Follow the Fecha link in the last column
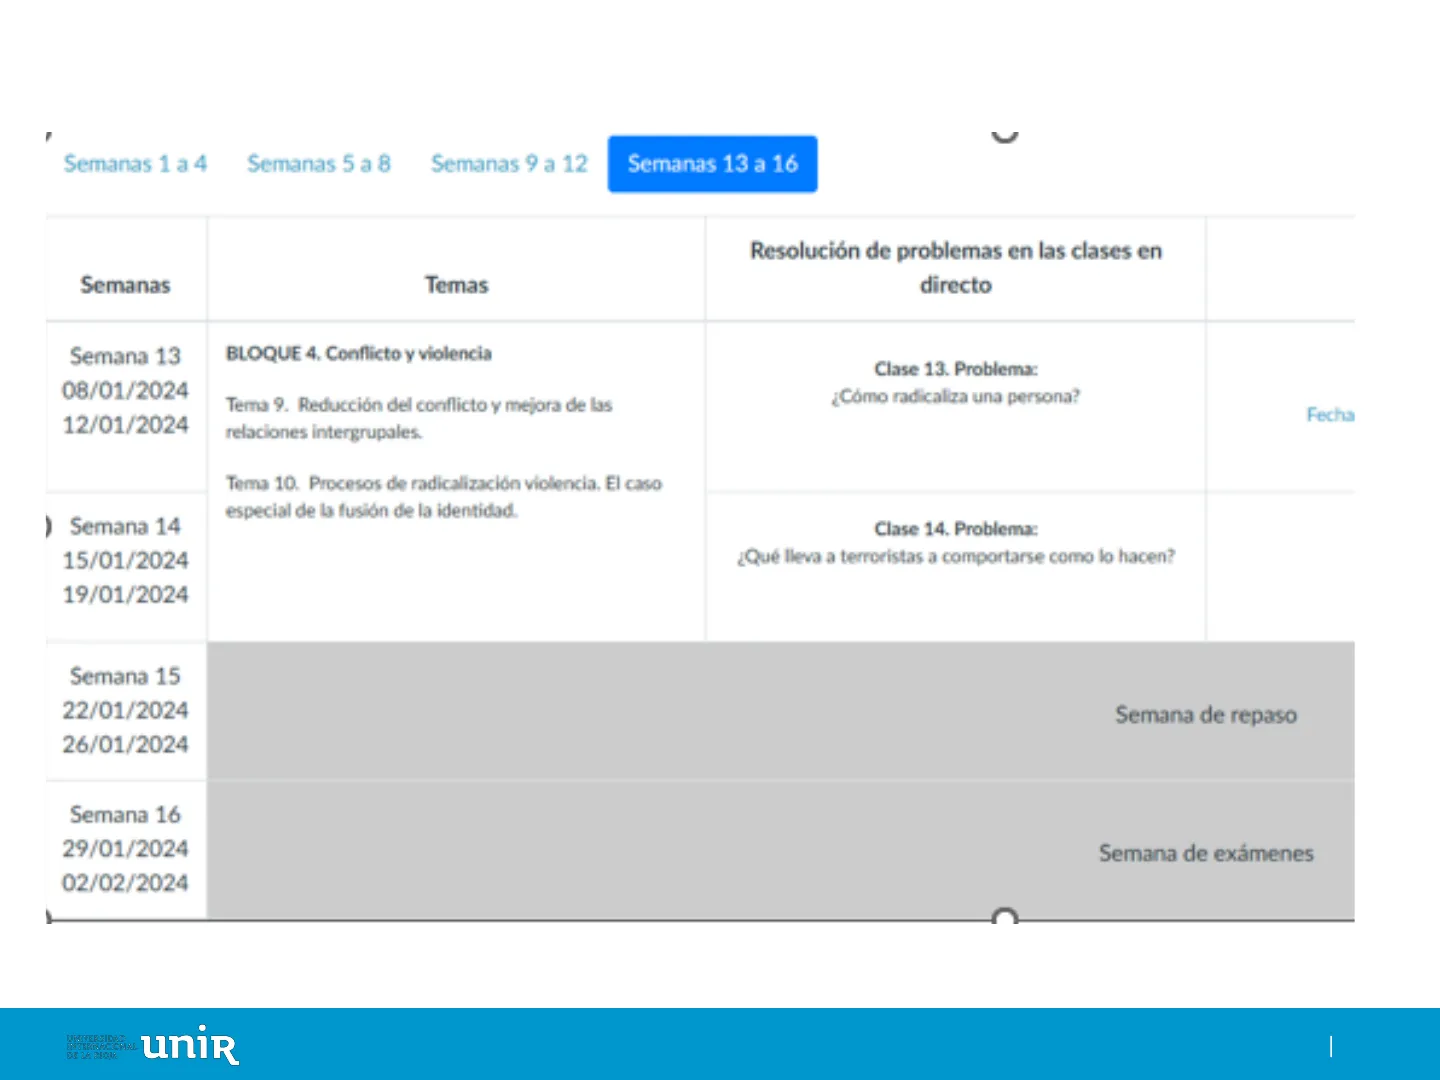The width and height of the screenshot is (1440, 1080). pyautogui.click(x=1329, y=415)
